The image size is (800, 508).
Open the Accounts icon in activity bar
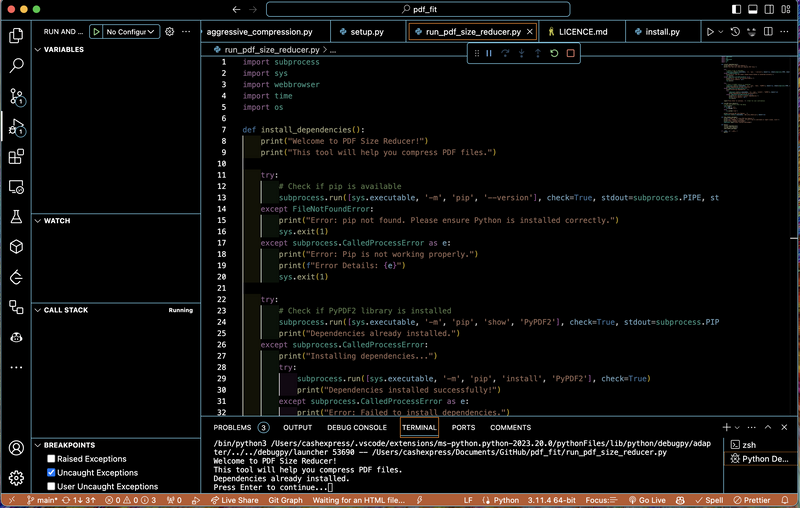click(16, 448)
